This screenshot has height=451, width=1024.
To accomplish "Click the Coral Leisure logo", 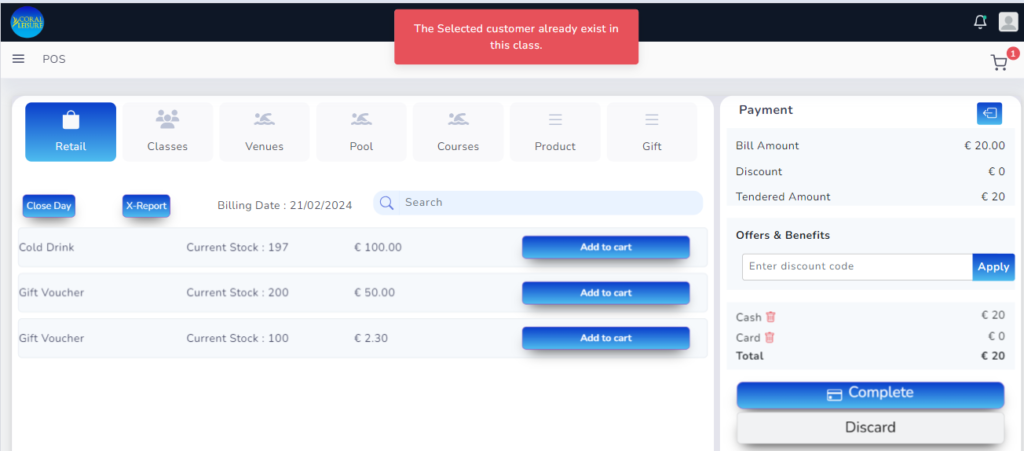I will (27, 21).
